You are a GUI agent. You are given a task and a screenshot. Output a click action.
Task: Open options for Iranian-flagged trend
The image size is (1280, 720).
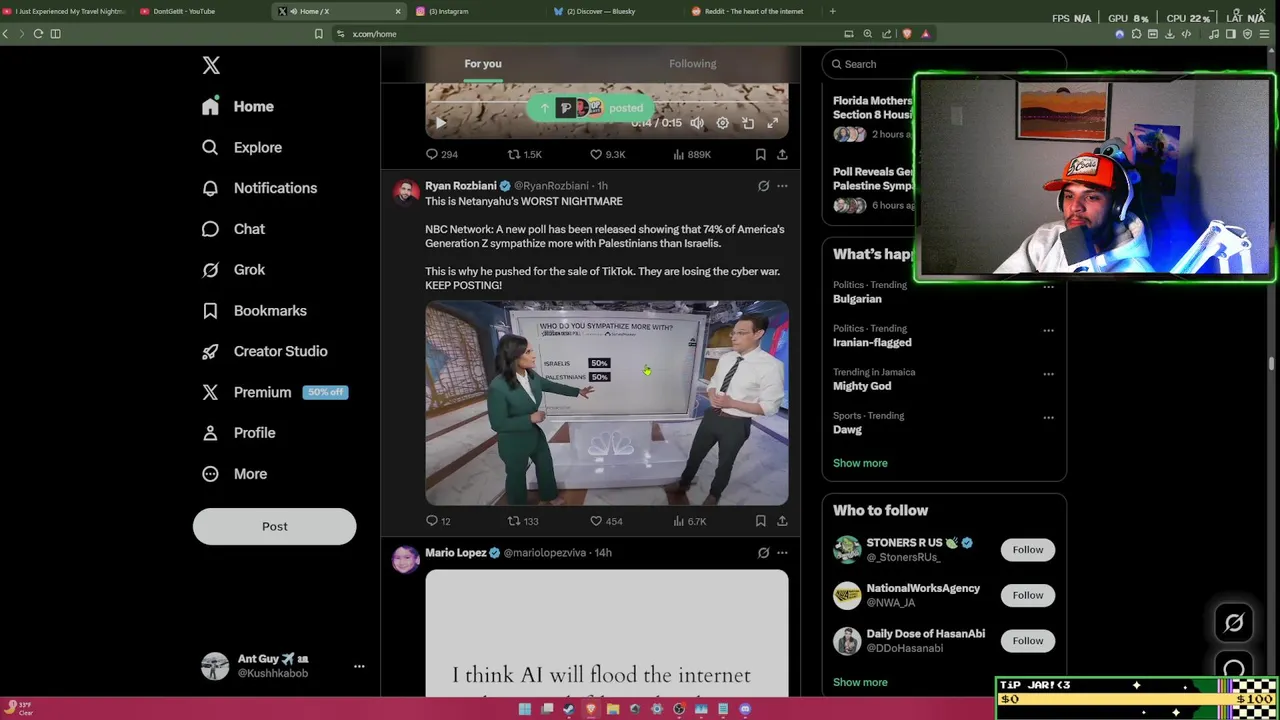[1048, 330]
